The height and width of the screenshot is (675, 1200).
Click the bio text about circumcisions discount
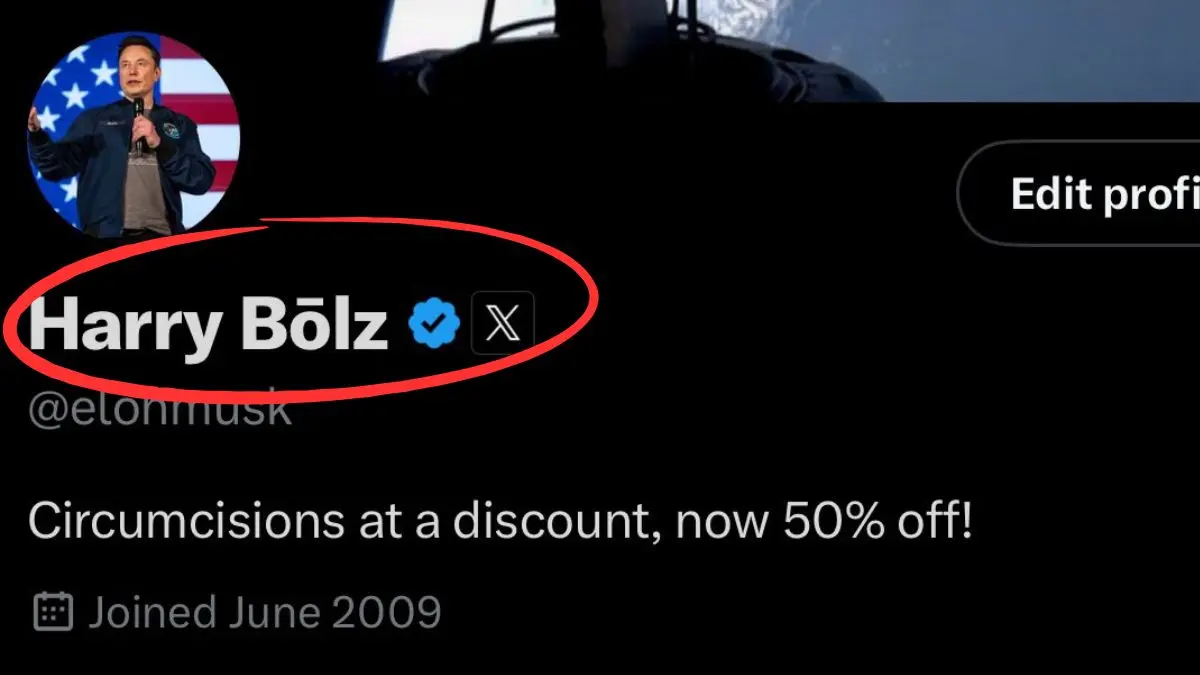[x=500, y=522]
